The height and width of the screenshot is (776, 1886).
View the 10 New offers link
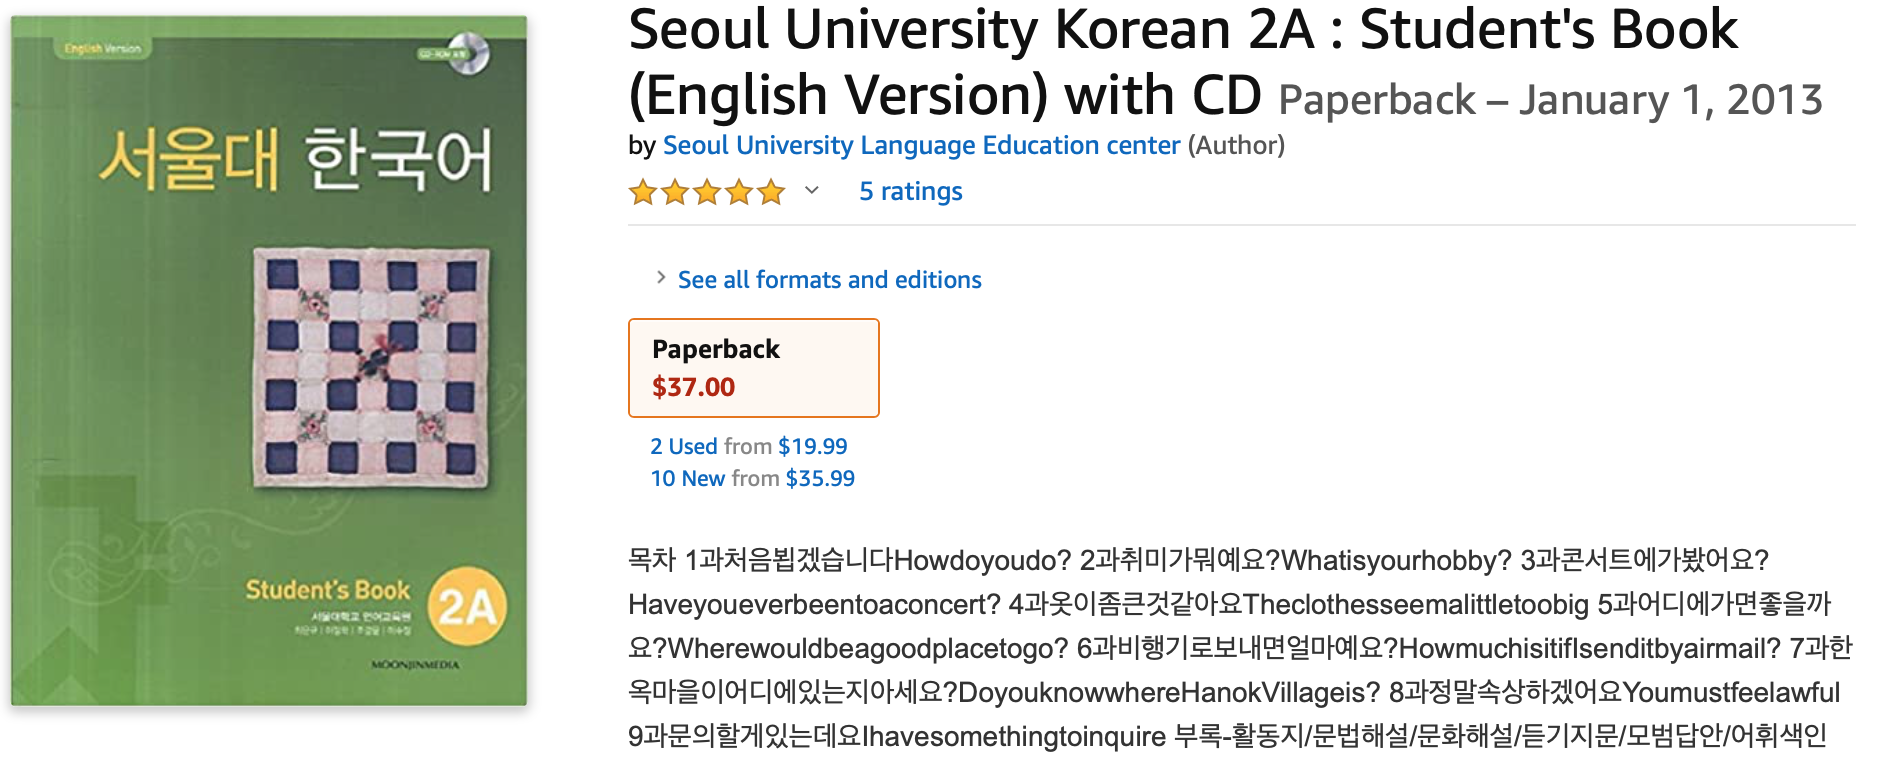(688, 478)
